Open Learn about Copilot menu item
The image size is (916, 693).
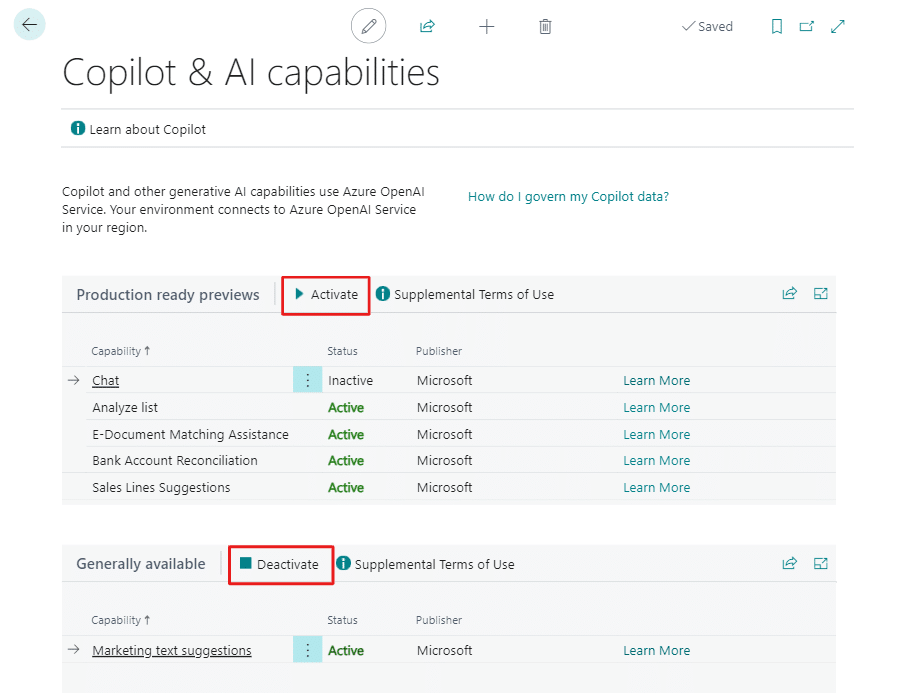[138, 129]
